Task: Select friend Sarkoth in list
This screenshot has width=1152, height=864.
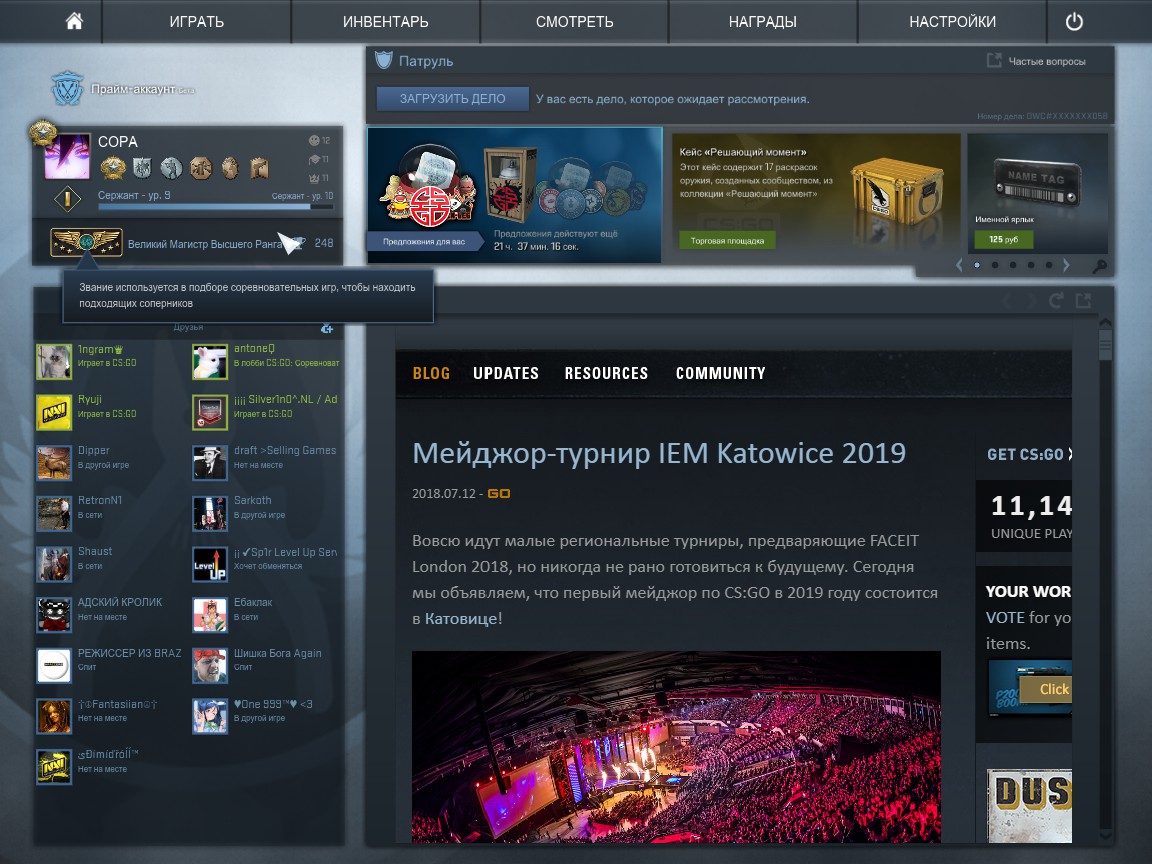Action: coord(266,514)
